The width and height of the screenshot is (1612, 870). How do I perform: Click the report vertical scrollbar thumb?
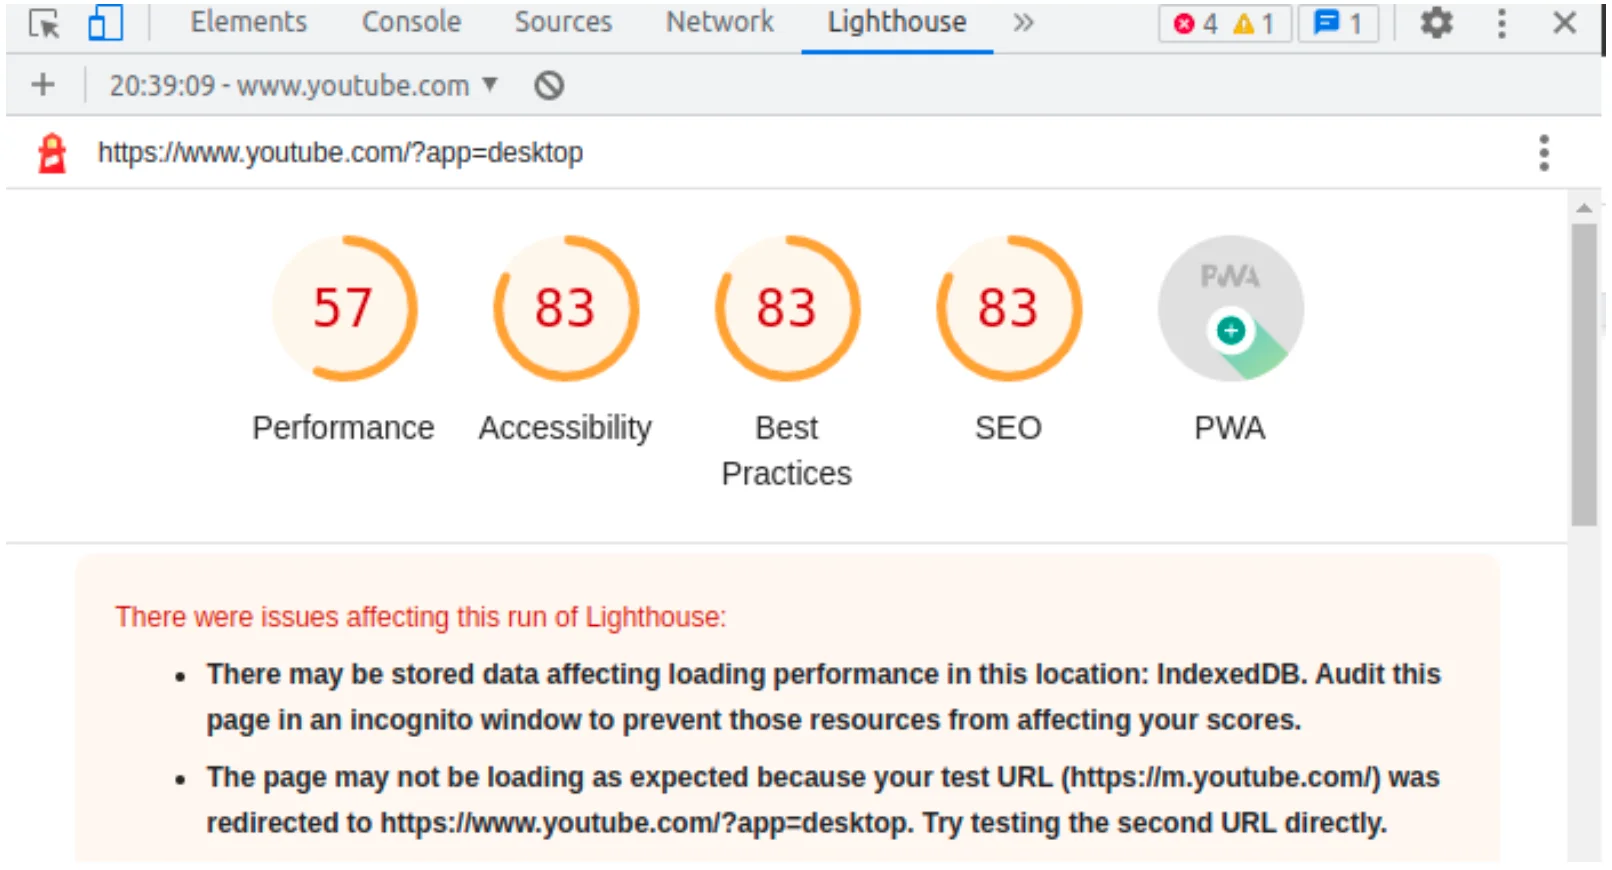[1583, 375]
